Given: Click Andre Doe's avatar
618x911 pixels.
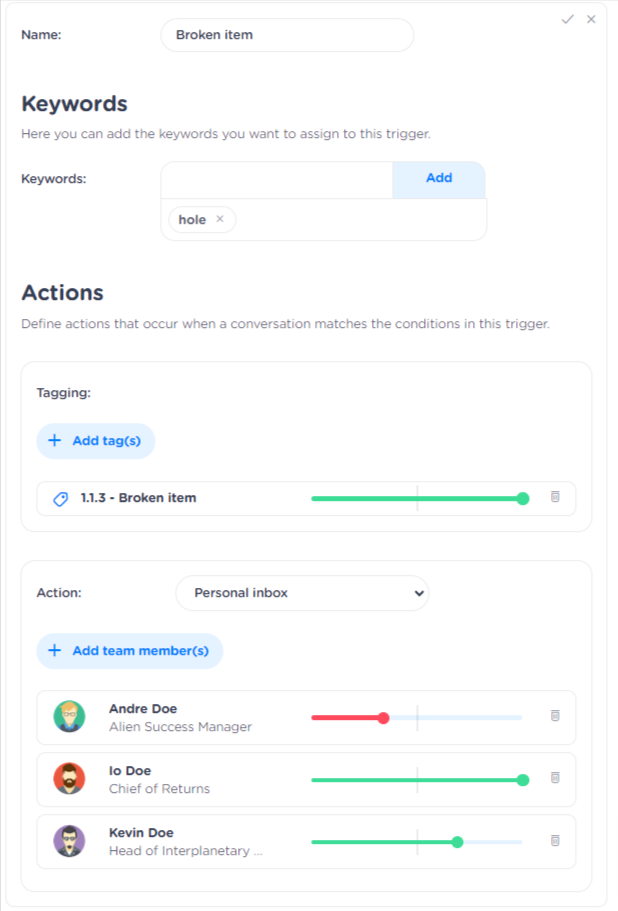Looking at the screenshot, I should (69, 717).
